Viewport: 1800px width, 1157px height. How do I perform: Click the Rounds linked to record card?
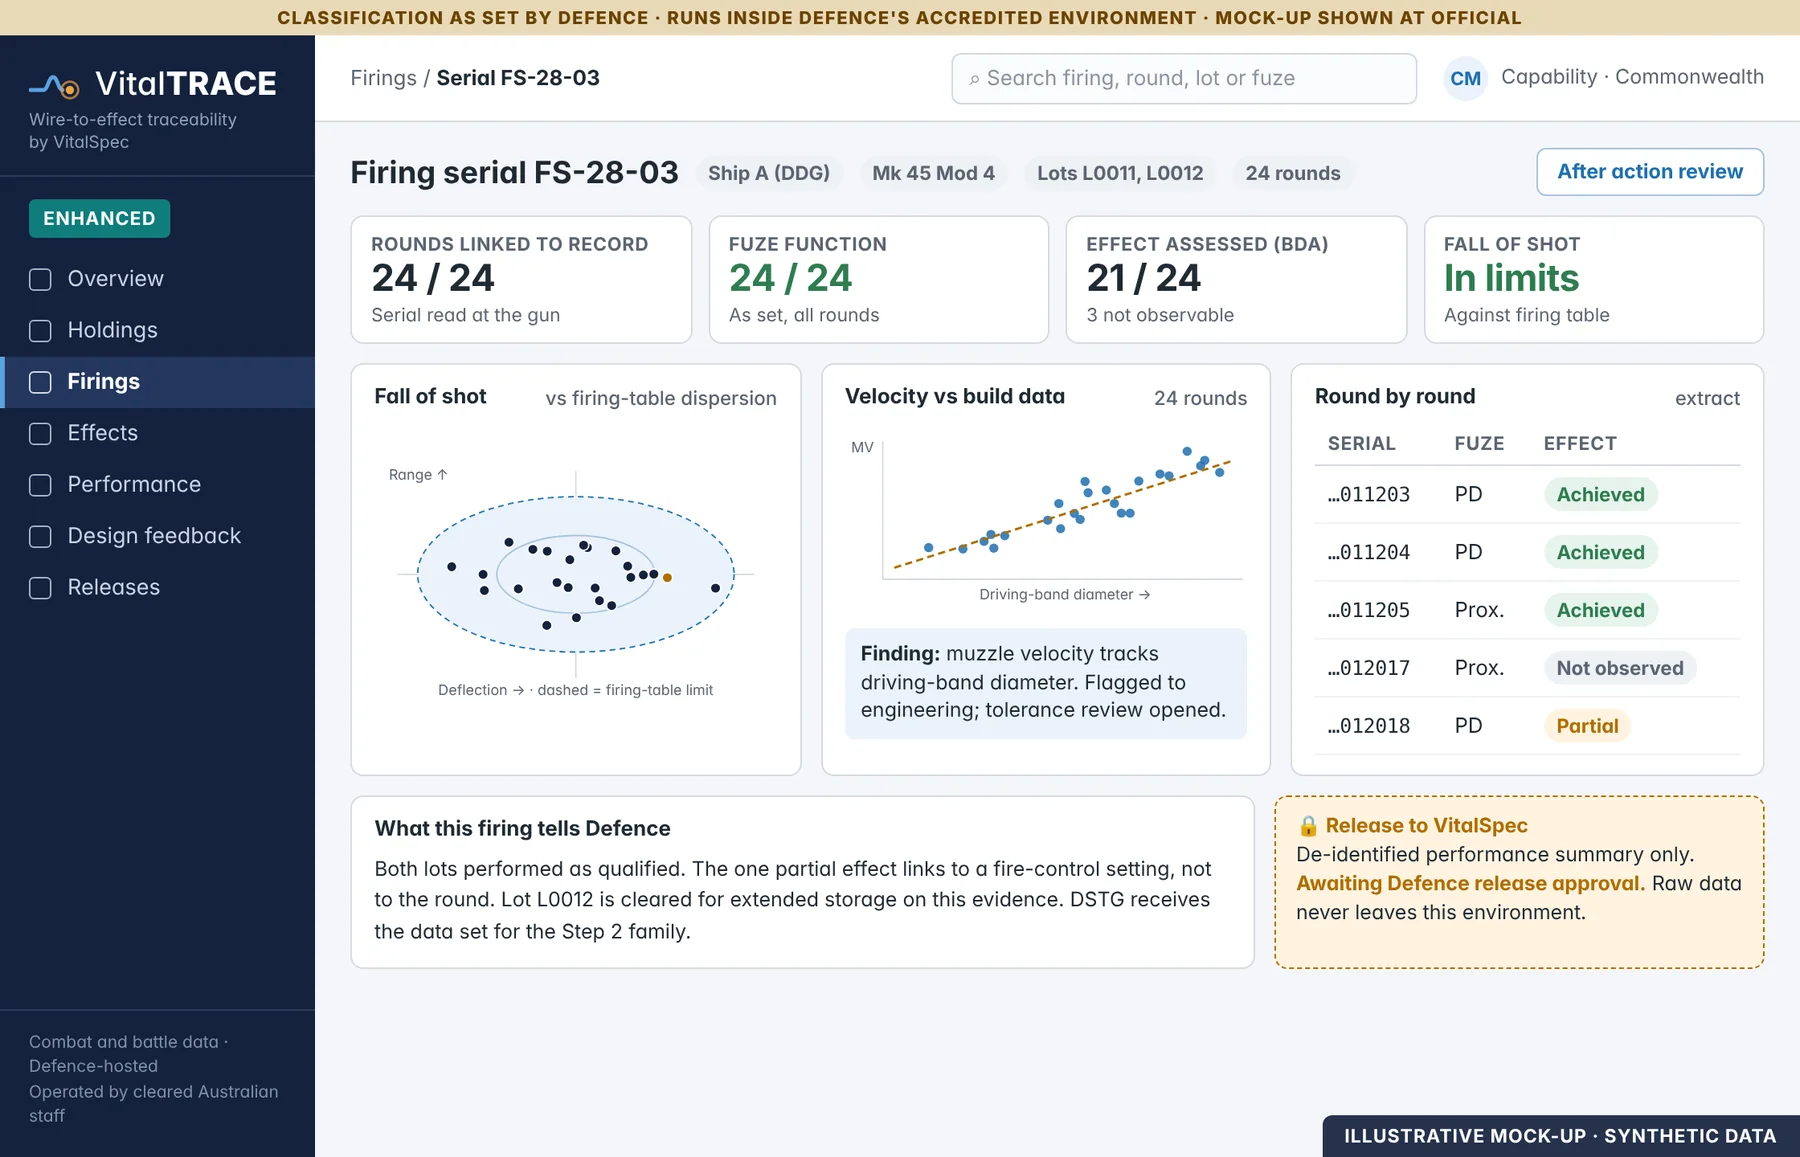pyautogui.click(x=521, y=280)
